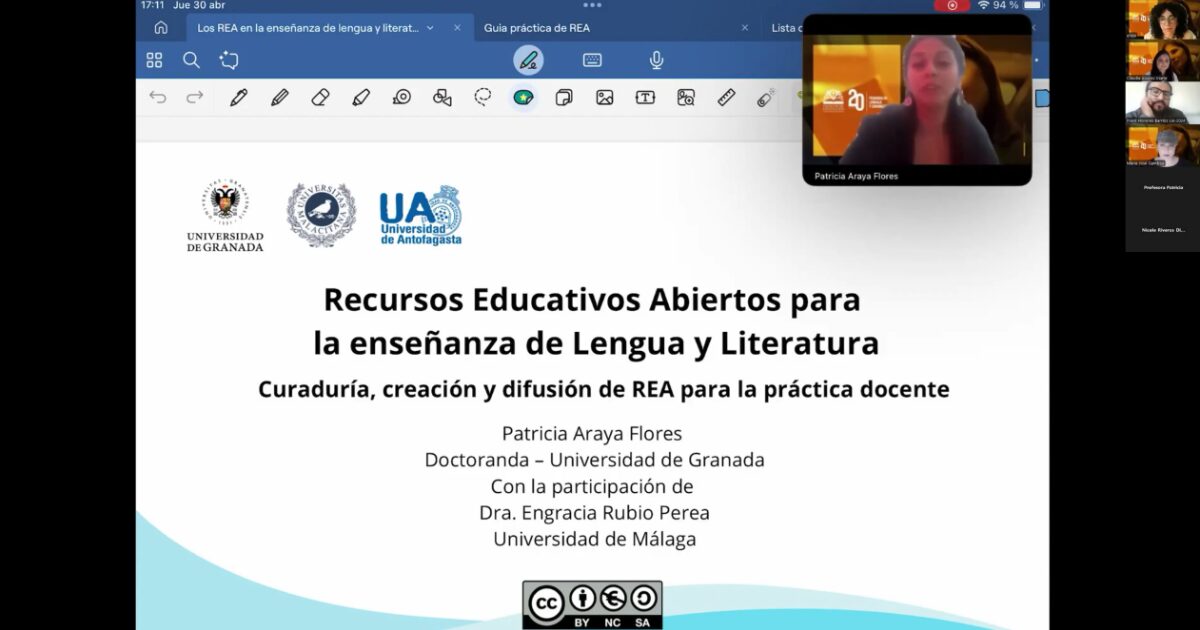
Task: Select the fountain Pen tool
Action: (238, 97)
